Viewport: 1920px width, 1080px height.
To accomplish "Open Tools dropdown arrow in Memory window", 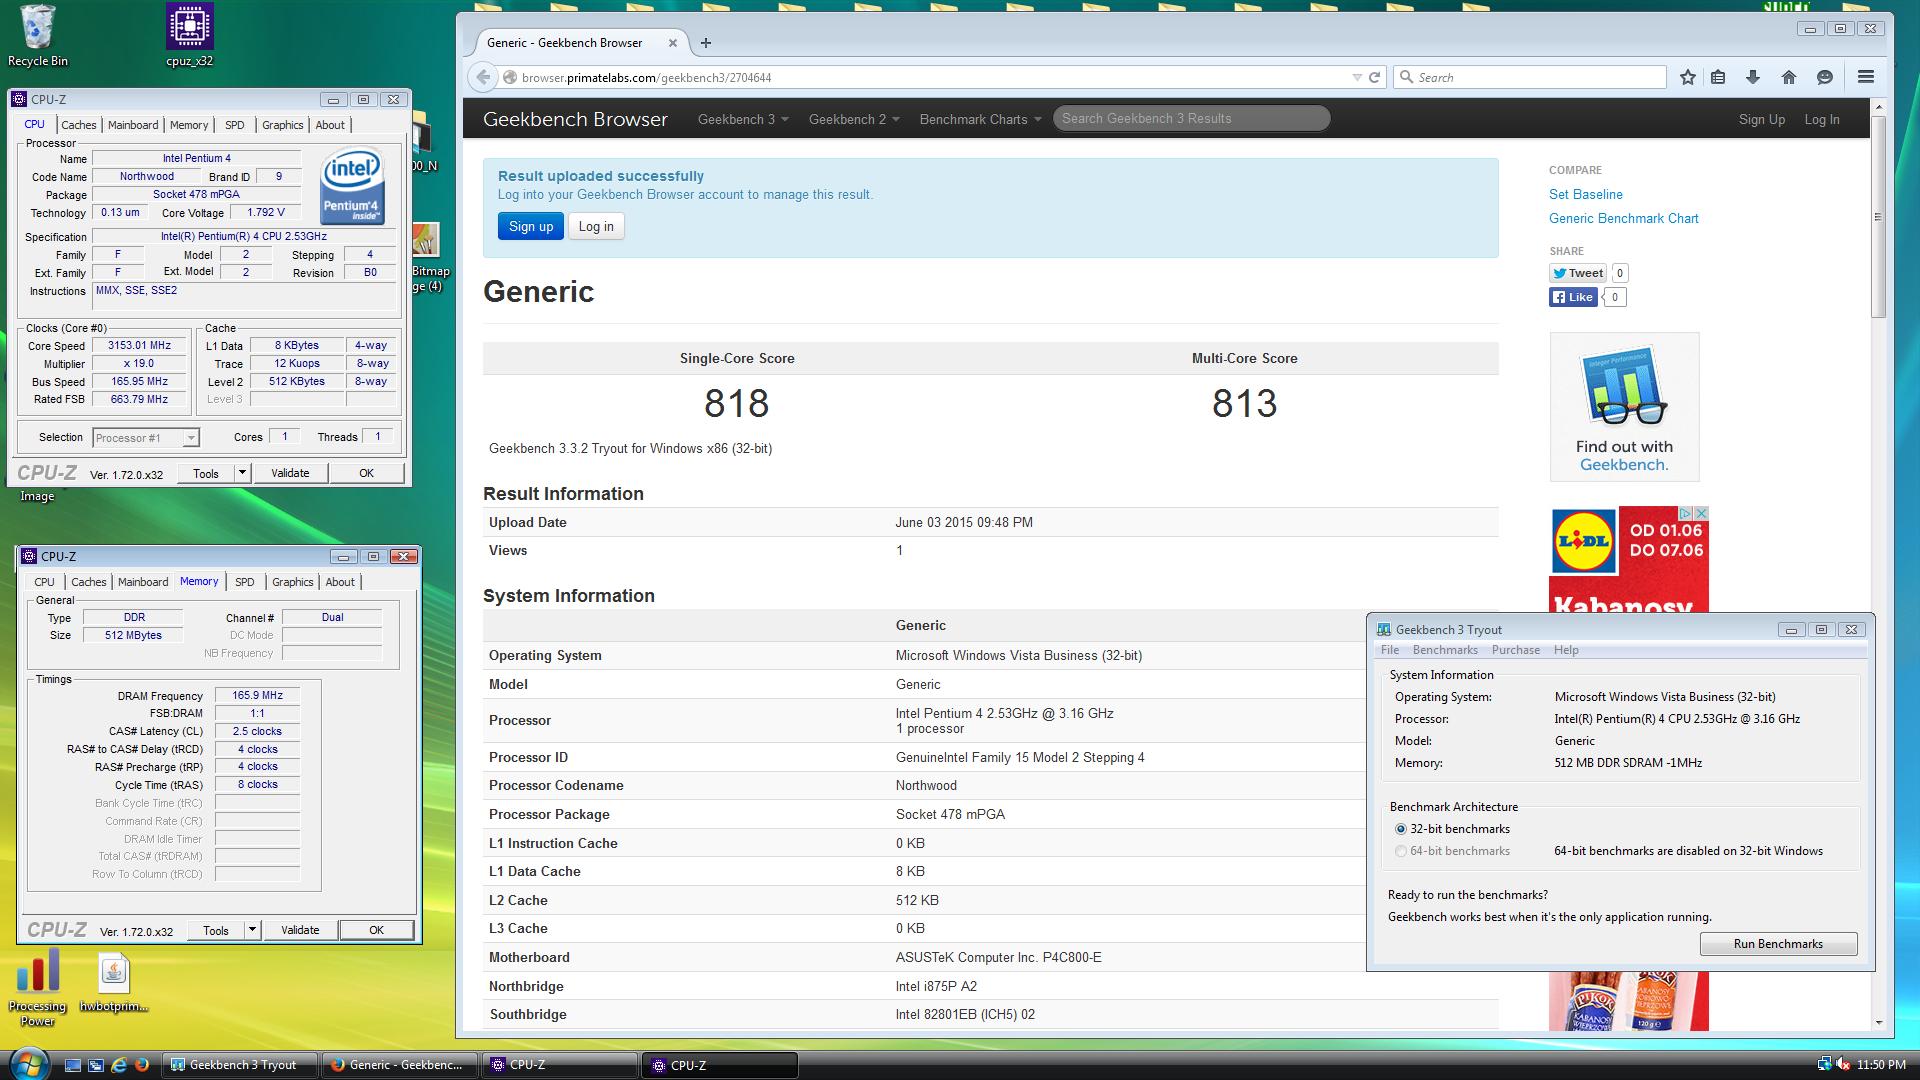I will click(252, 930).
